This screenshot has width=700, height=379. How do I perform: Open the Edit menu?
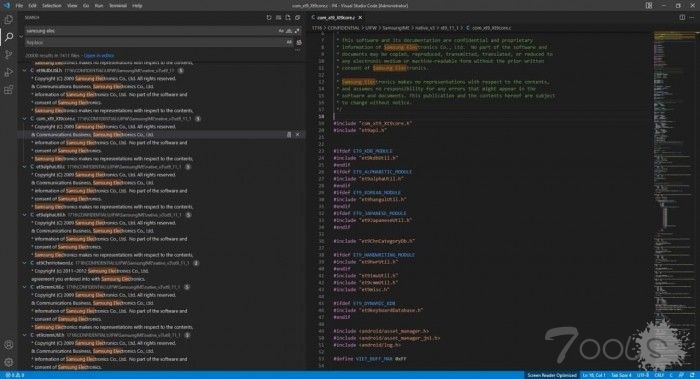[x=33, y=6]
